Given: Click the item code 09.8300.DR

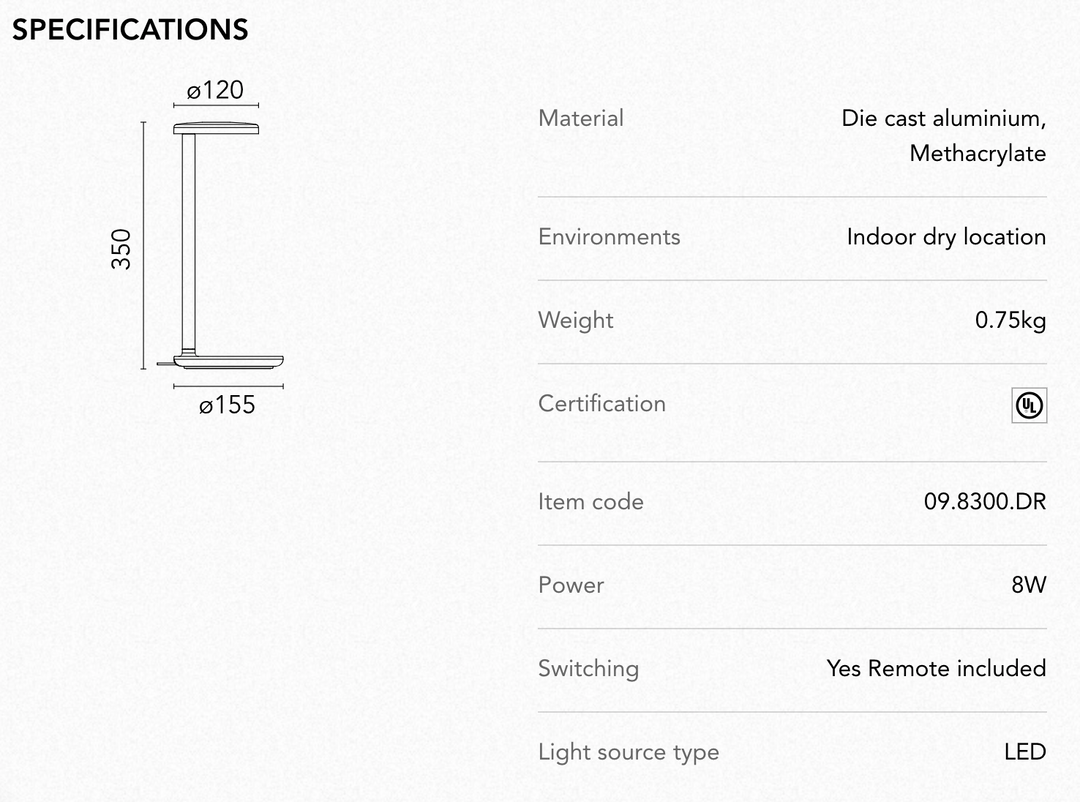Looking at the screenshot, I should [985, 501].
